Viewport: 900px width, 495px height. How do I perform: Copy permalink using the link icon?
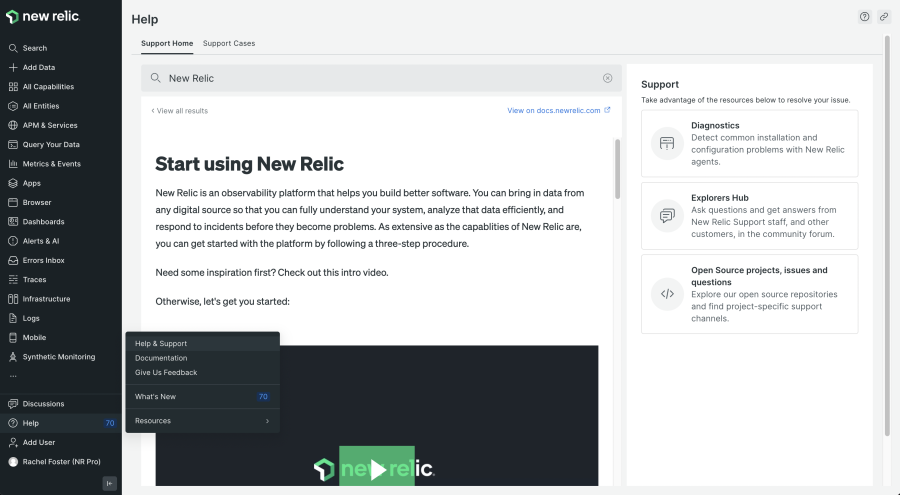883,17
